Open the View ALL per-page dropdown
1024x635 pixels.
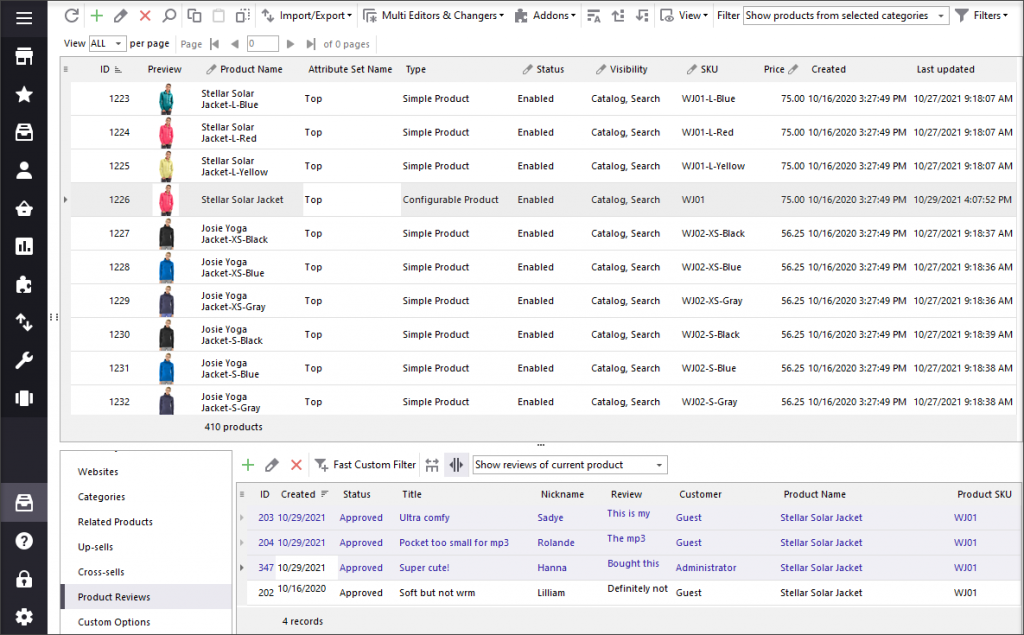tap(106, 44)
